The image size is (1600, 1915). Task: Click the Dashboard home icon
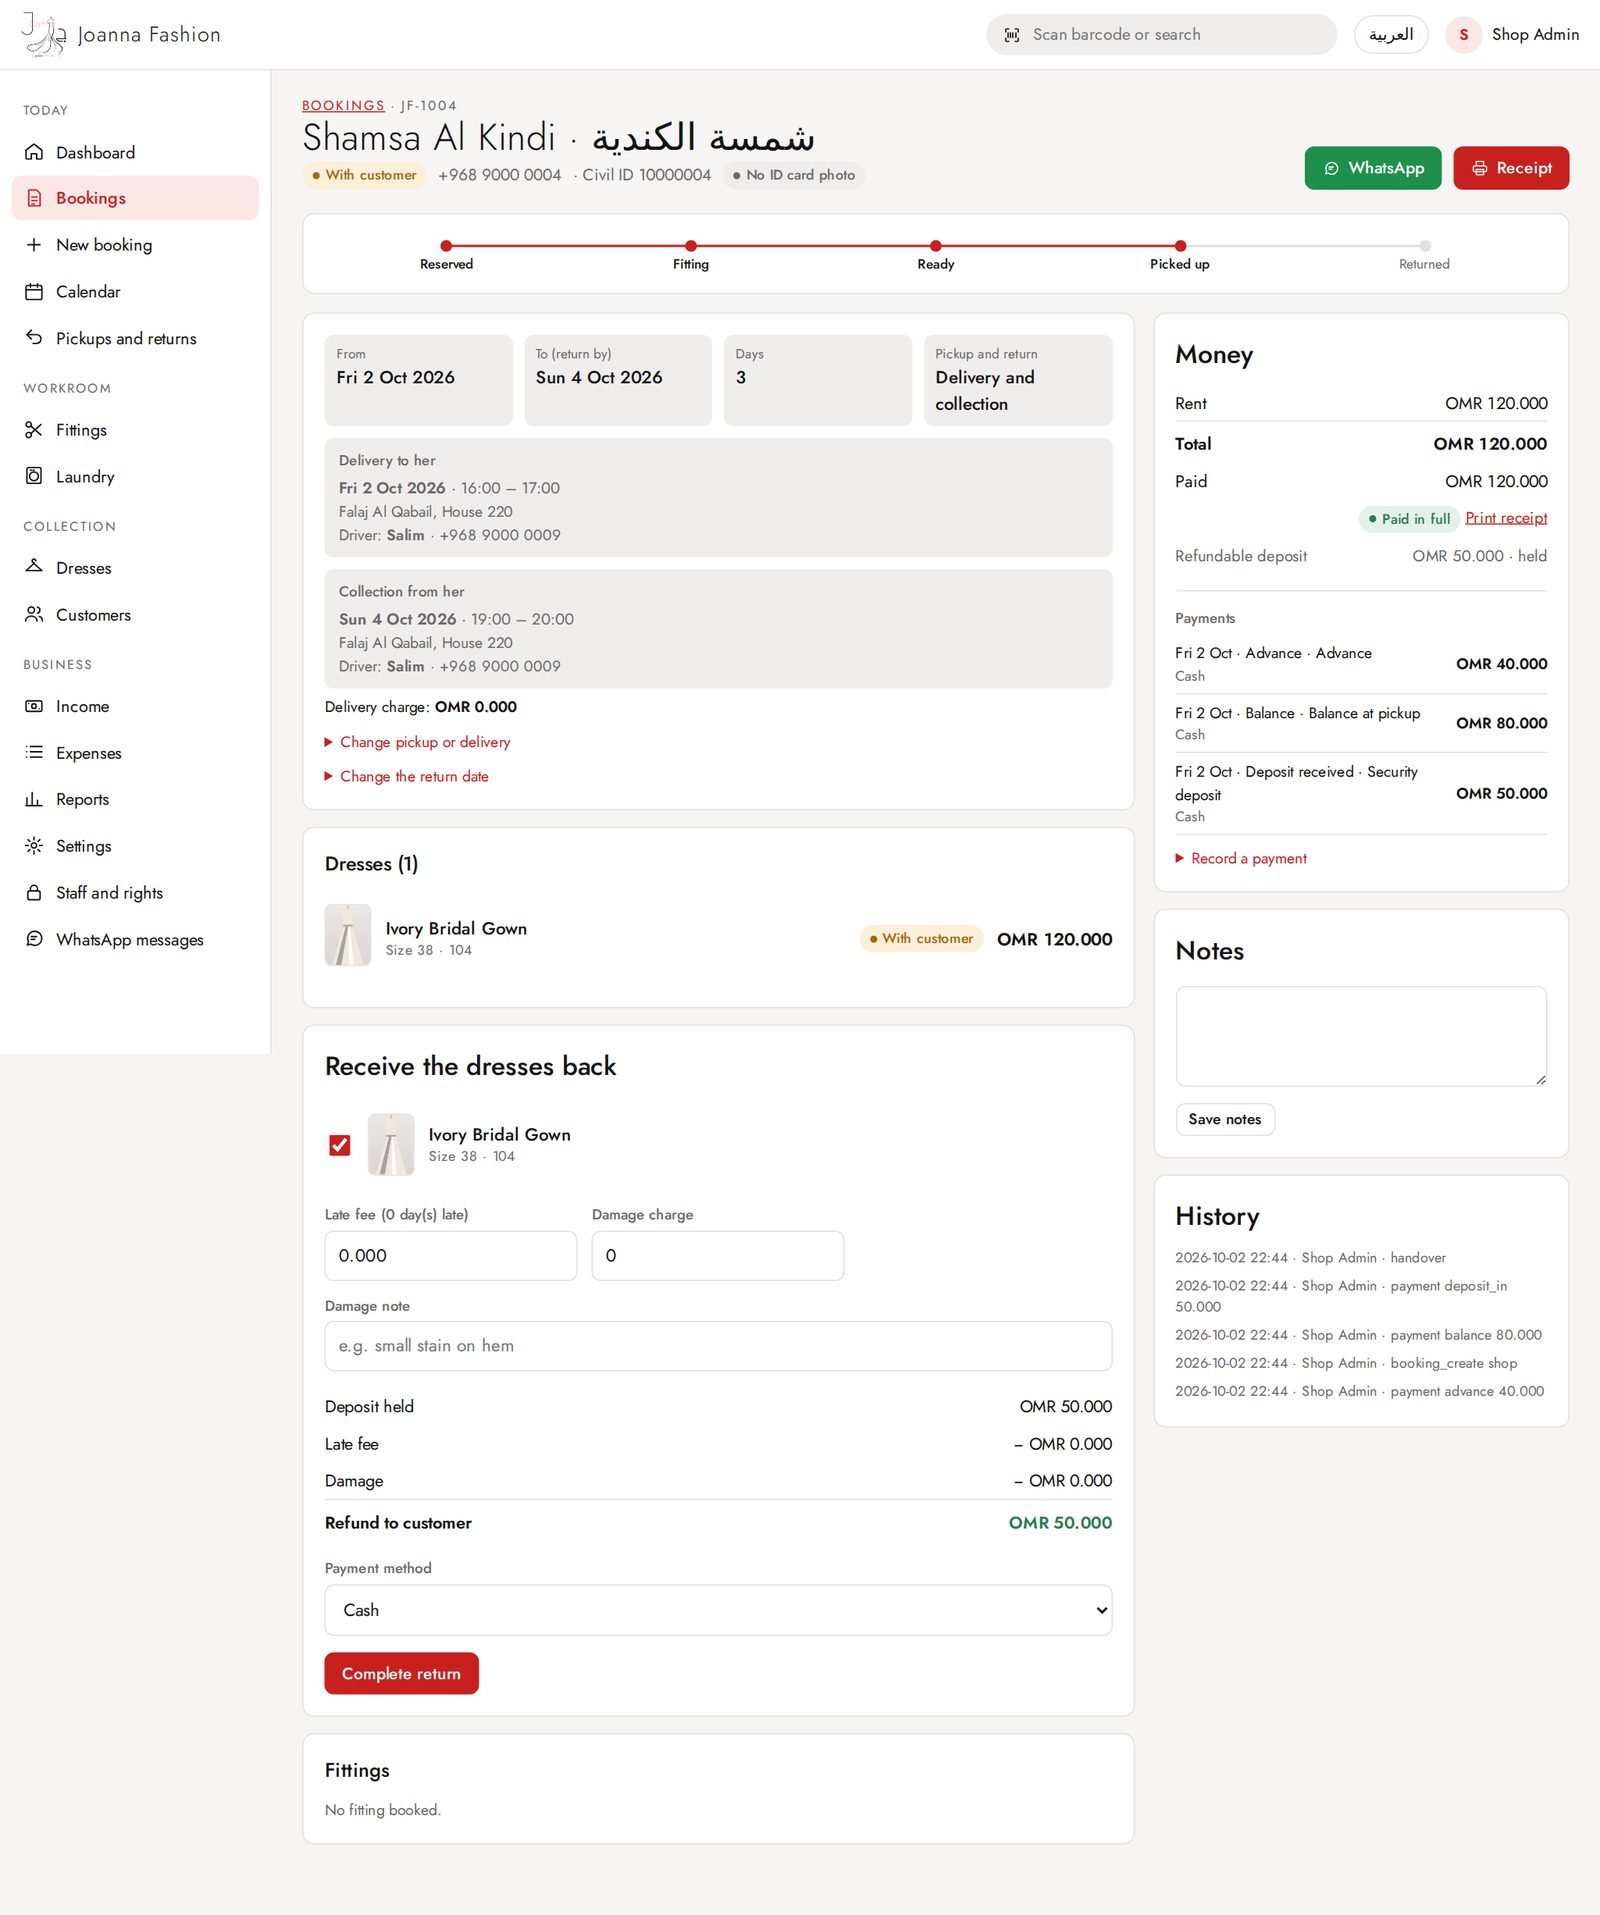click(x=34, y=152)
